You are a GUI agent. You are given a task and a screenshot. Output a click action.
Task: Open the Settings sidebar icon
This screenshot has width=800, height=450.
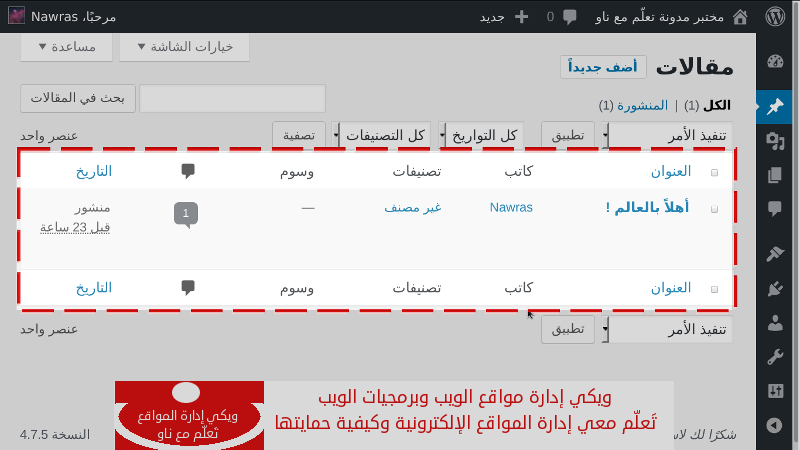[x=774, y=391]
